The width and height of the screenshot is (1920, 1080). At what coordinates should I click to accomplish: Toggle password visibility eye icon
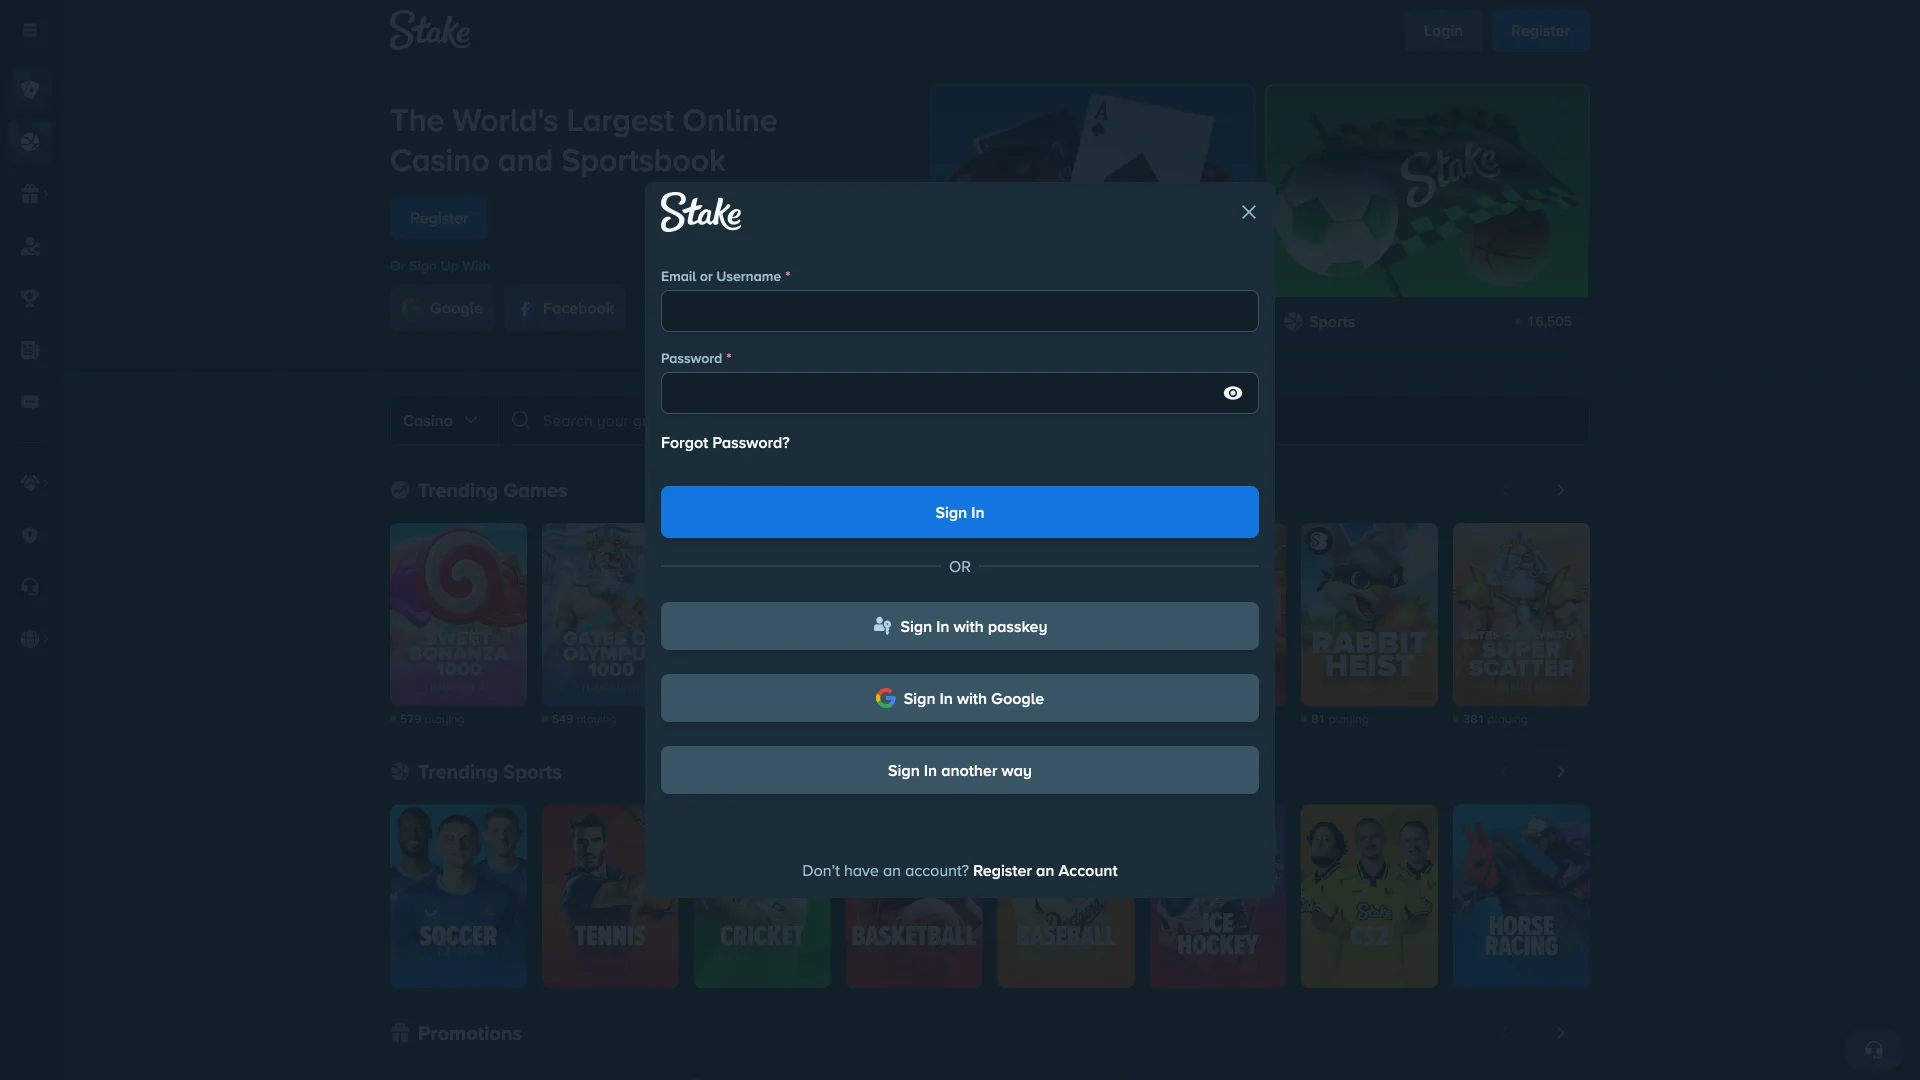(1233, 393)
